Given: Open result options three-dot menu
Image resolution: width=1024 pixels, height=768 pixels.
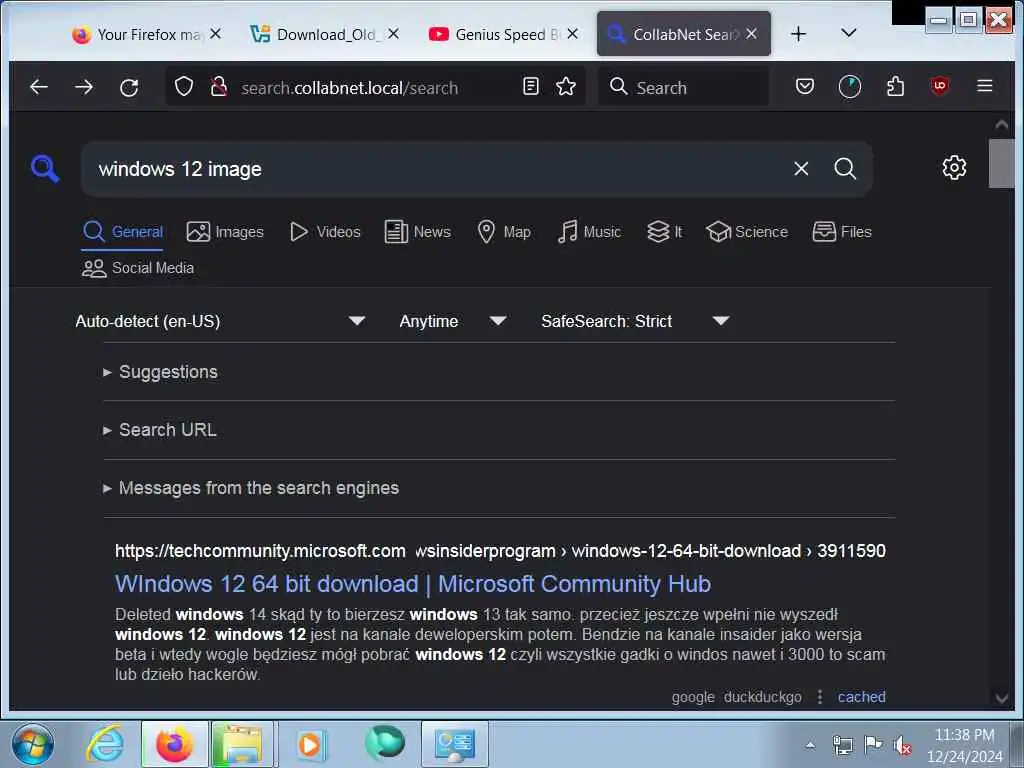Looking at the screenshot, I should tap(820, 697).
